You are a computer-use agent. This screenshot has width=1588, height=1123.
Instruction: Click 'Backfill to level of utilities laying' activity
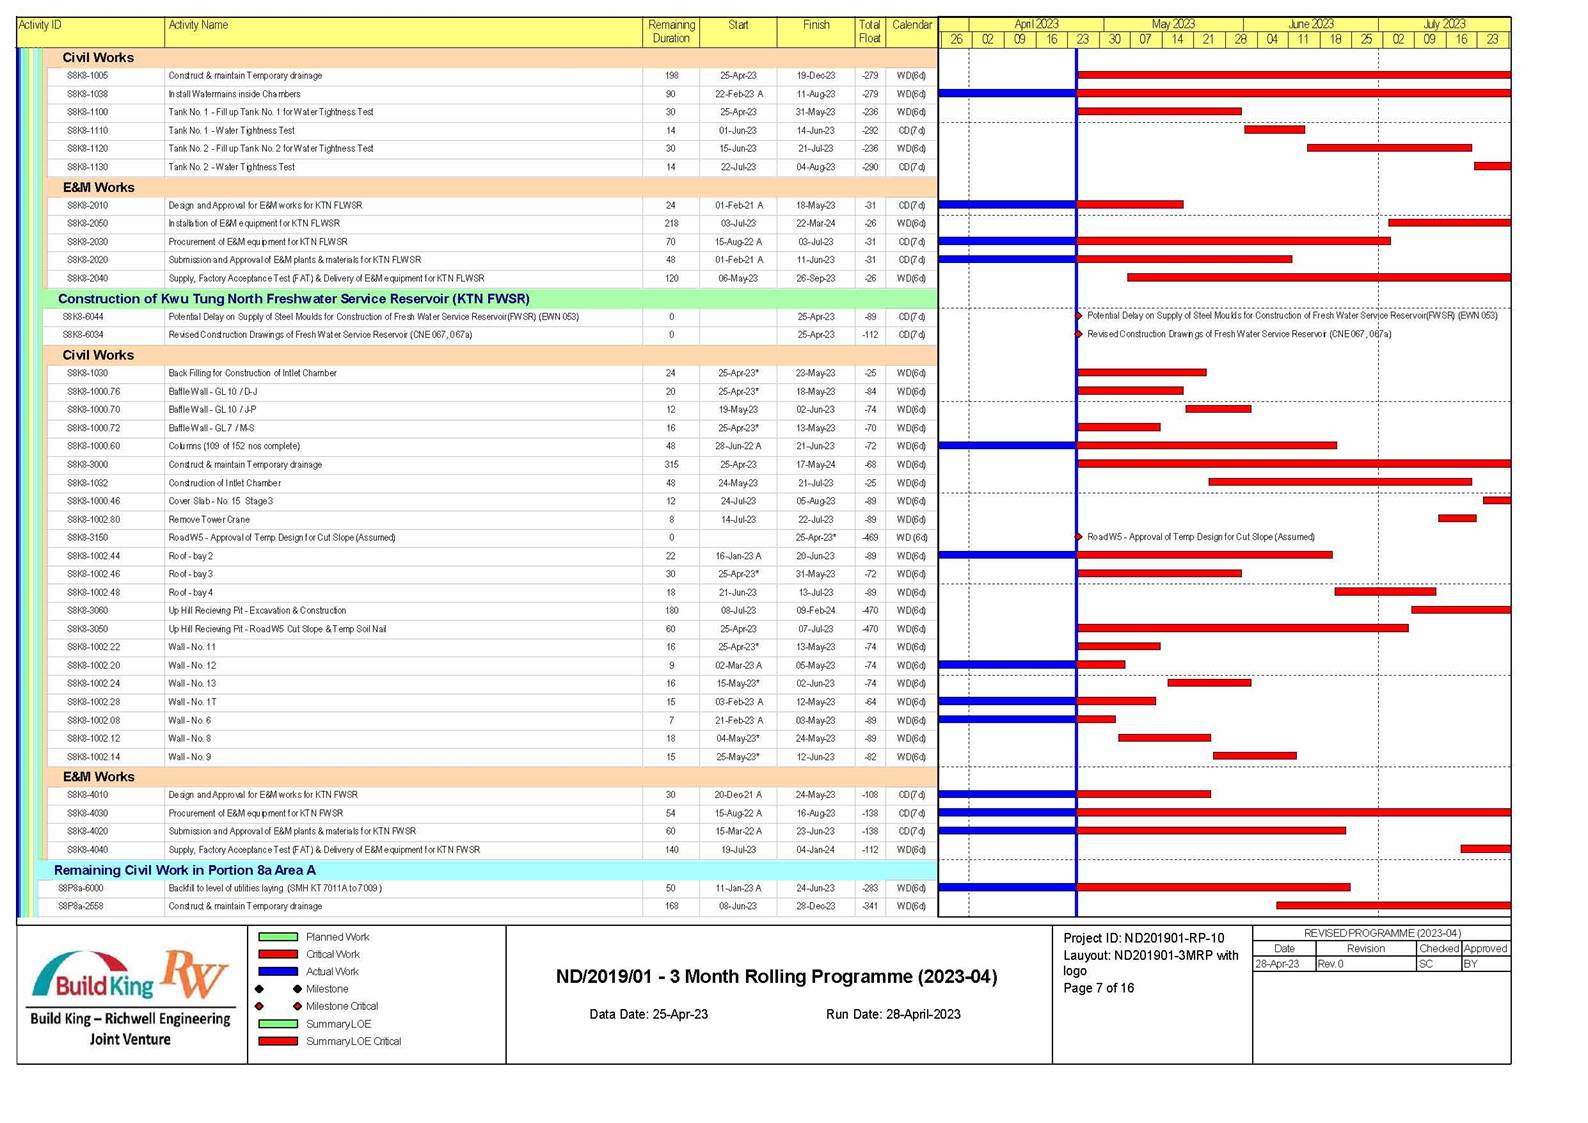(x=275, y=888)
